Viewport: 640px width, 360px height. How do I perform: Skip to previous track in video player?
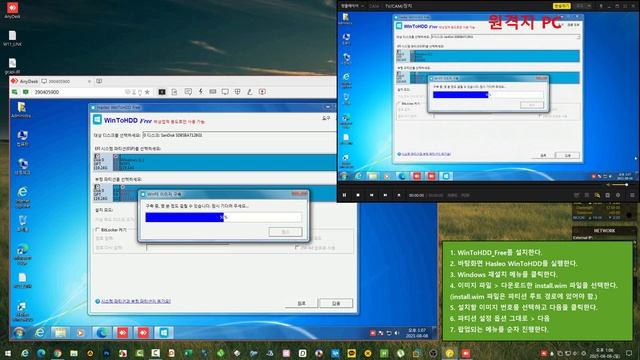pos(371,195)
